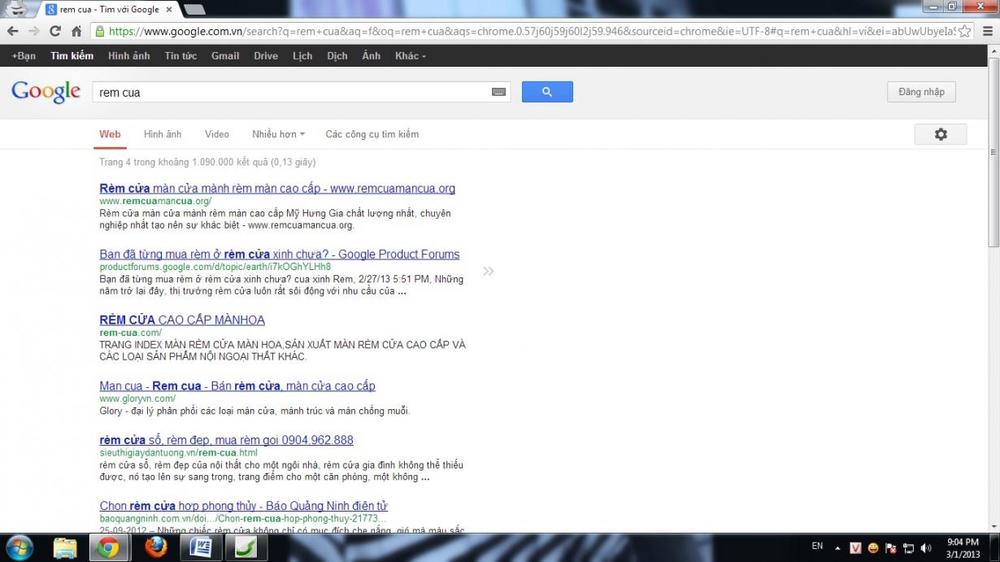Open 'Lịch' calendar in the black bar
This screenshot has height=562, width=1000.
[302, 56]
